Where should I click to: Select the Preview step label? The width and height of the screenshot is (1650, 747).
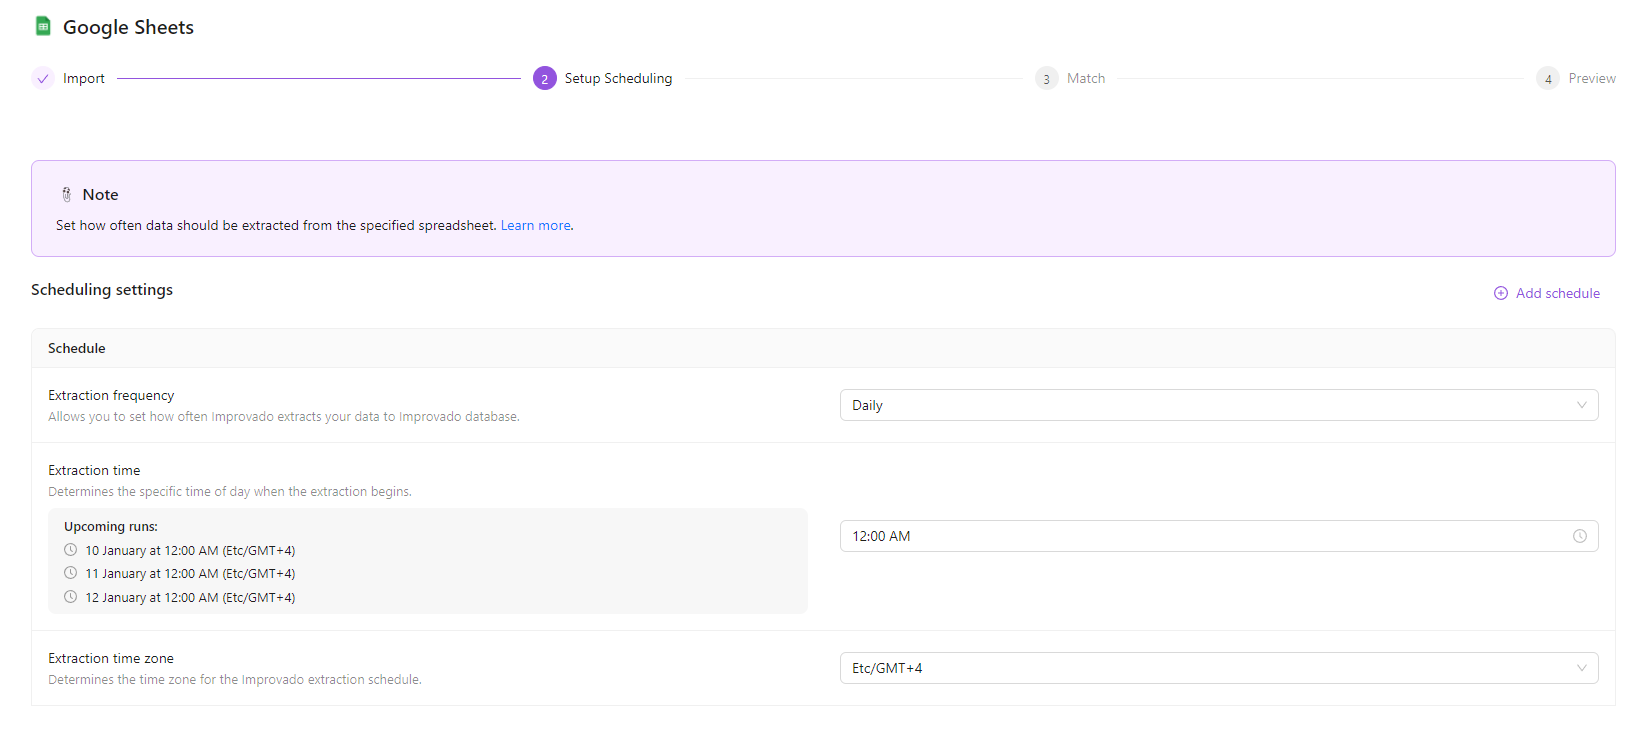coord(1591,78)
